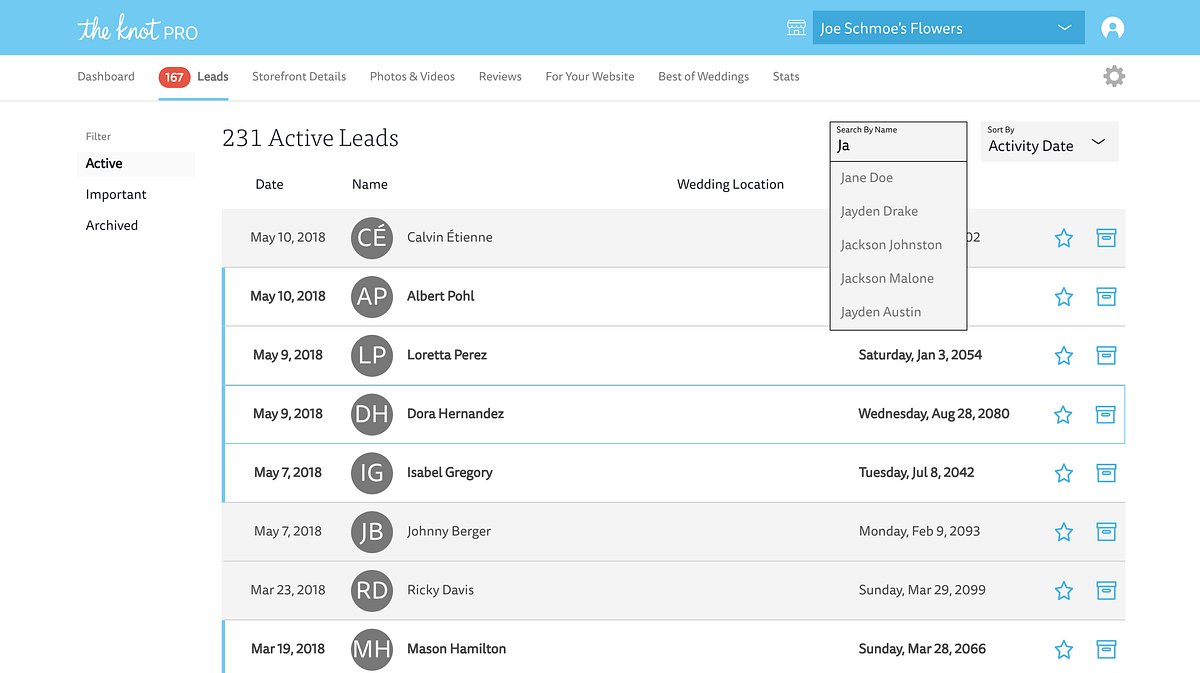Image resolution: width=1200 pixels, height=673 pixels.
Task: Filter leads by Active
Action: [136, 164]
